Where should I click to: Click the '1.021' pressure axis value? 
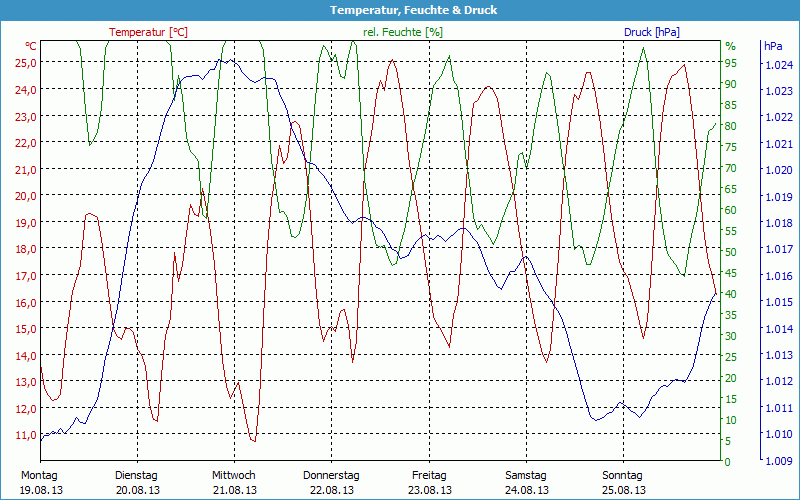[x=780, y=144]
